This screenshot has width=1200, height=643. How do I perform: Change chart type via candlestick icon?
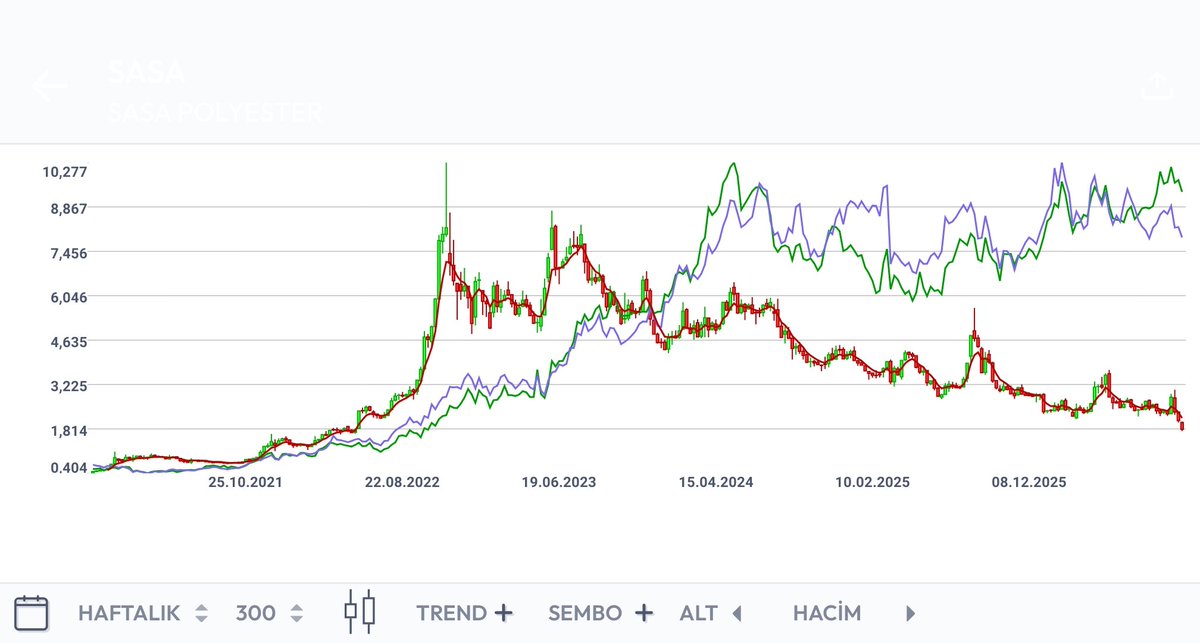[x=360, y=612]
